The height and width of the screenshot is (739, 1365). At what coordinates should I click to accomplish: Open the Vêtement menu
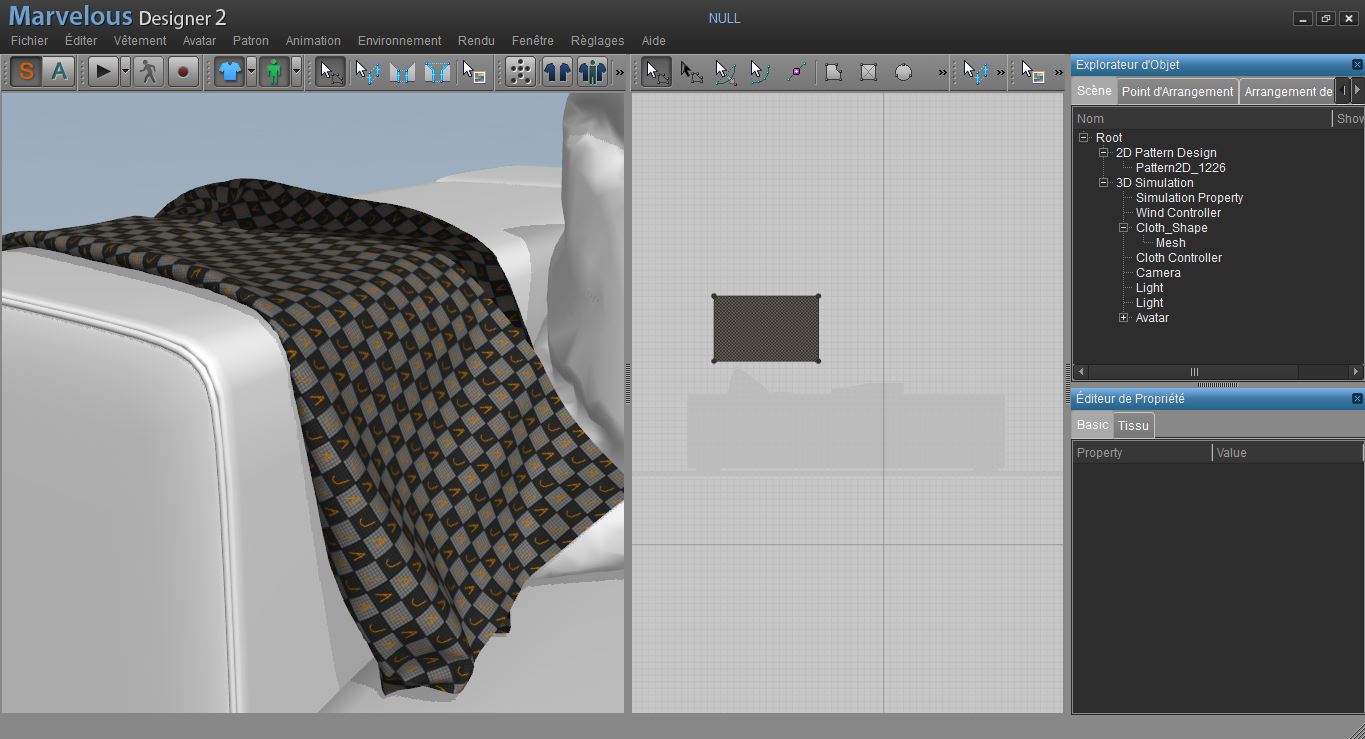(x=140, y=41)
